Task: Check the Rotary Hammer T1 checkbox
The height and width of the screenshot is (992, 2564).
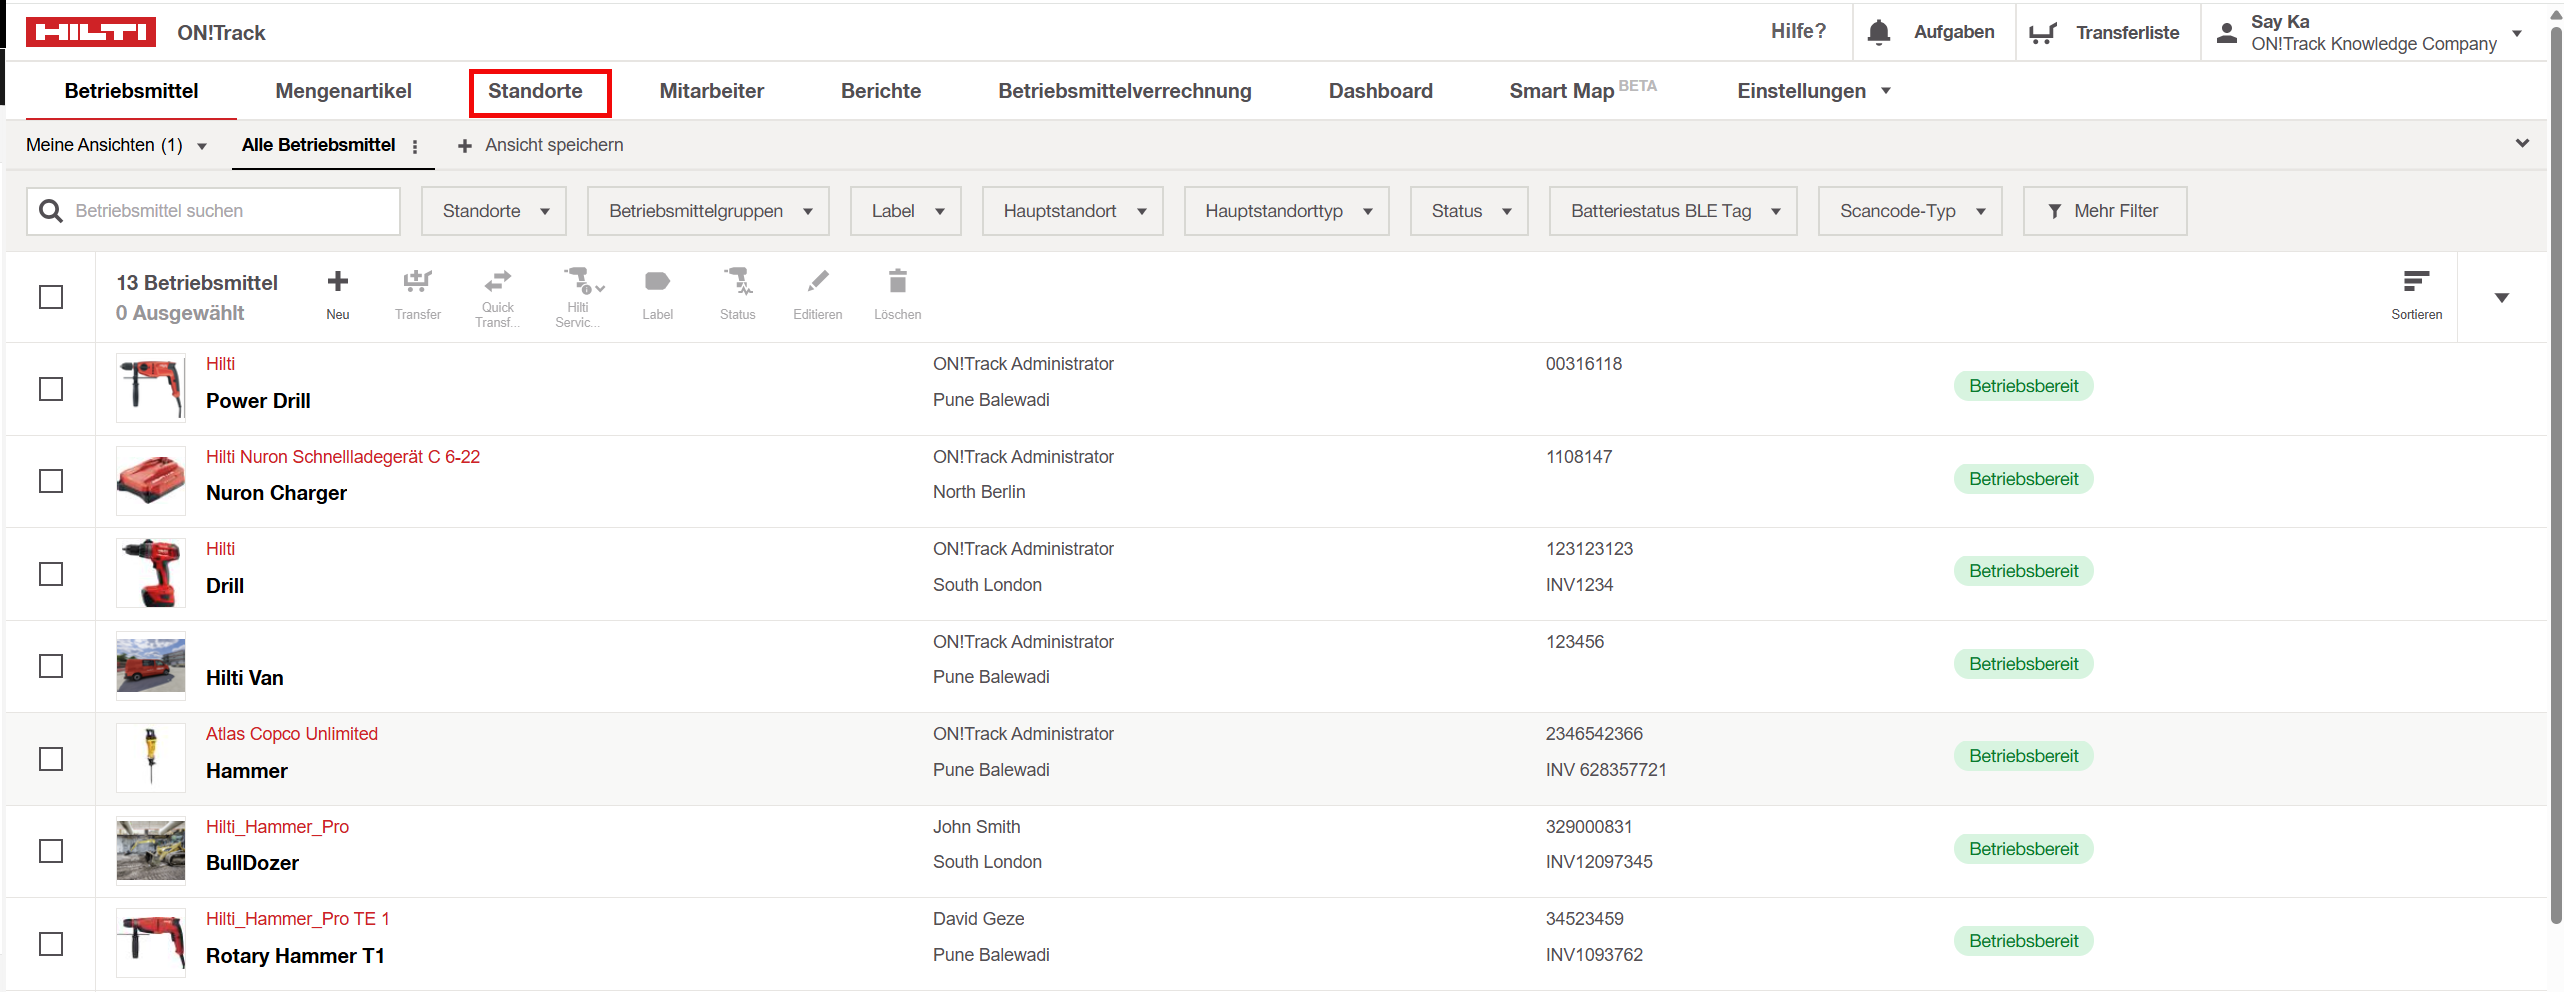Action: [x=51, y=944]
